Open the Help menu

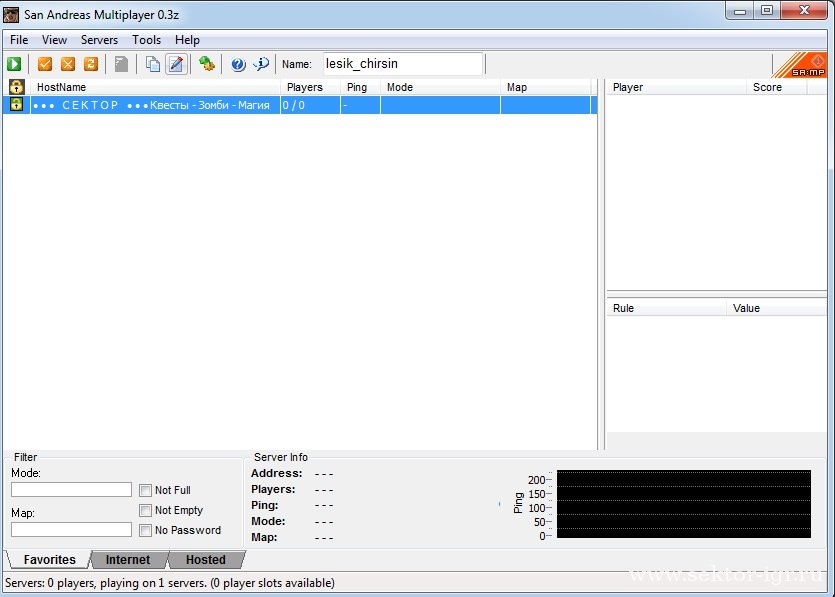pos(187,40)
